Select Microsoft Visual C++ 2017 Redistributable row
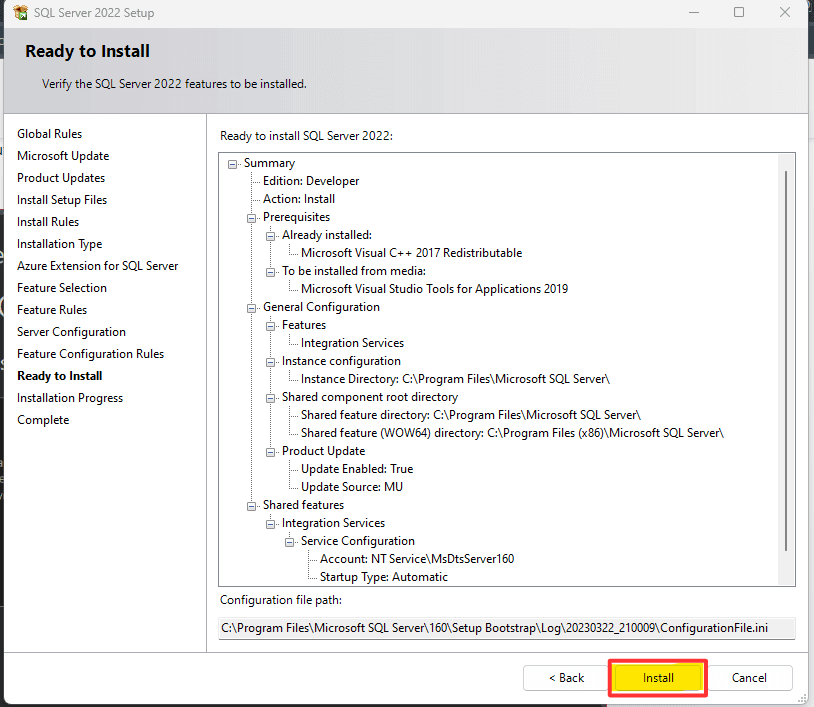Image resolution: width=814 pixels, height=707 pixels. click(x=411, y=253)
